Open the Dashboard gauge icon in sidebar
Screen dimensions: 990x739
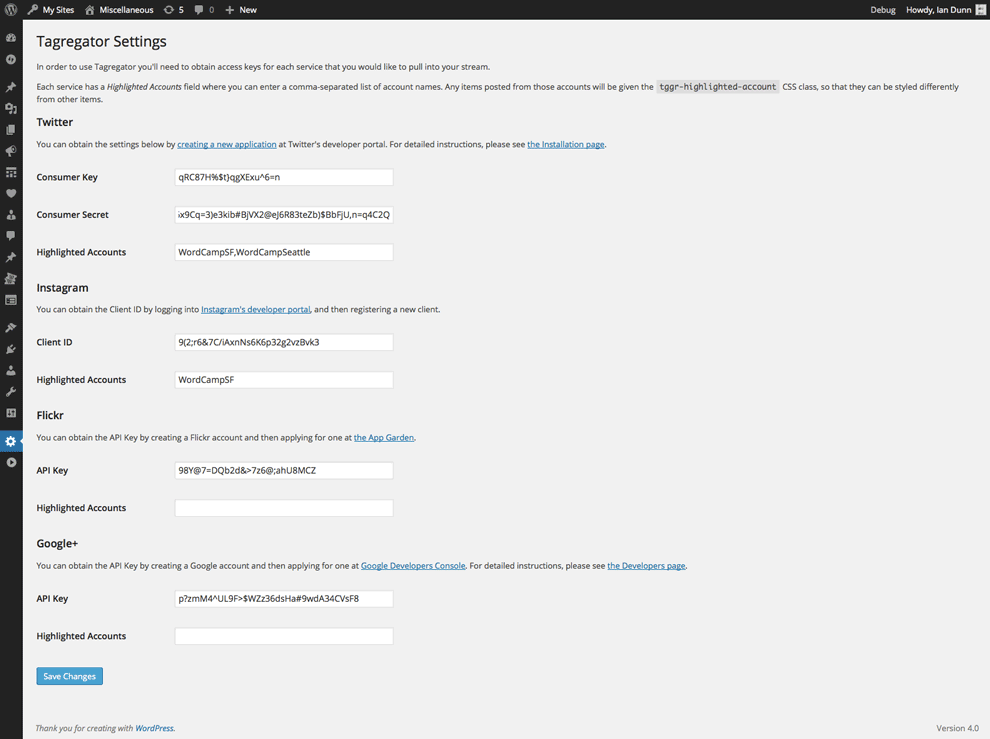(x=11, y=38)
